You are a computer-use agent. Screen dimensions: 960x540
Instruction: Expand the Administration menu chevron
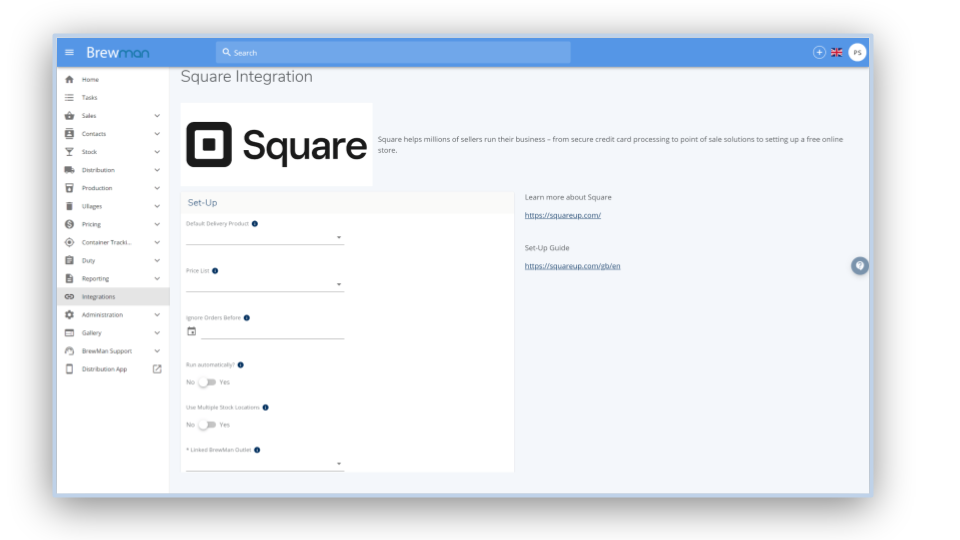click(x=157, y=315)
